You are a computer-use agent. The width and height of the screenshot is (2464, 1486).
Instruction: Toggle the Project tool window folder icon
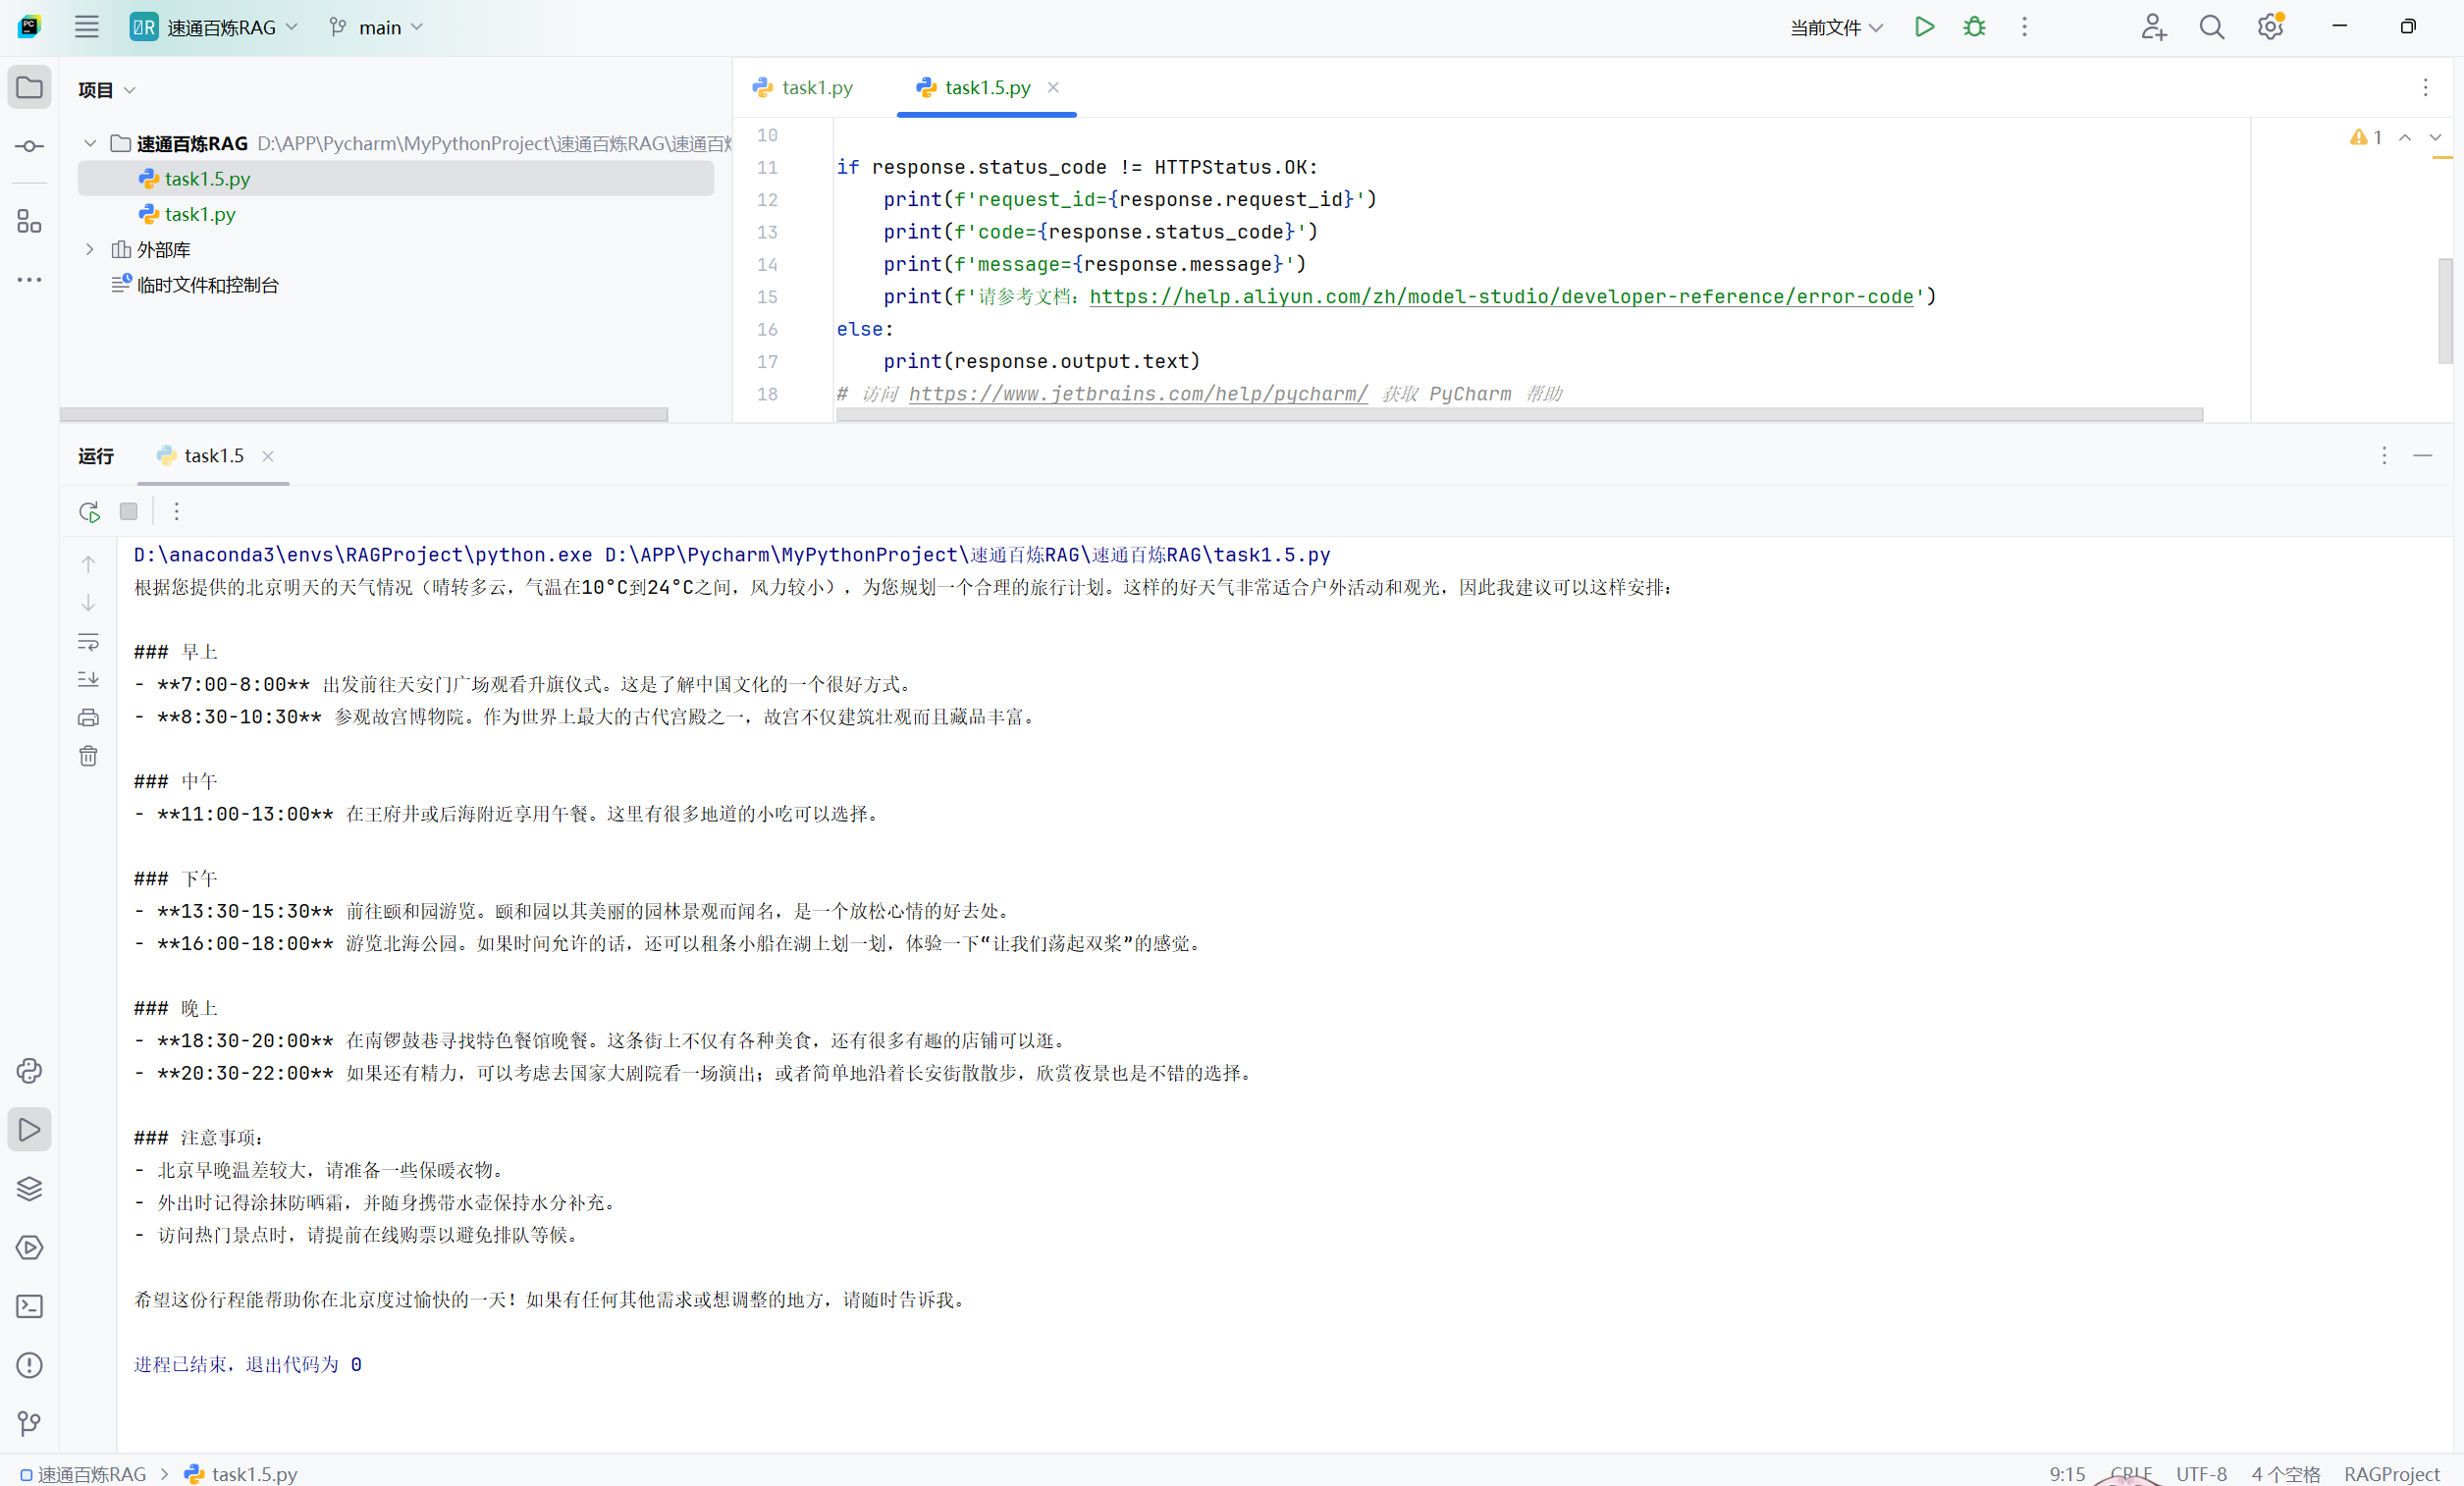(x=29, y=88)
